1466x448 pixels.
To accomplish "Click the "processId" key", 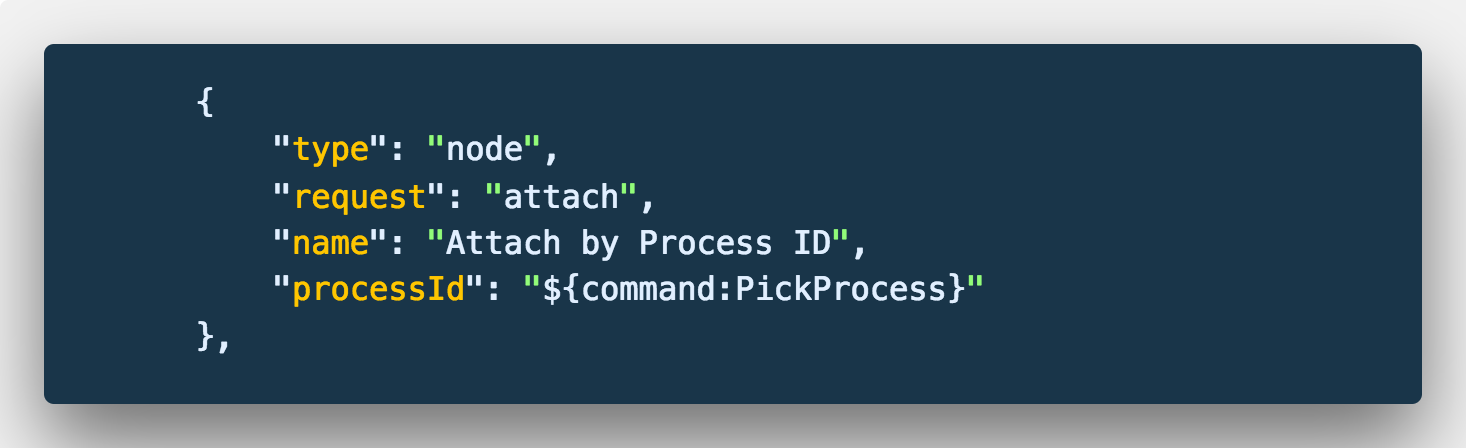I will point(378,291).
